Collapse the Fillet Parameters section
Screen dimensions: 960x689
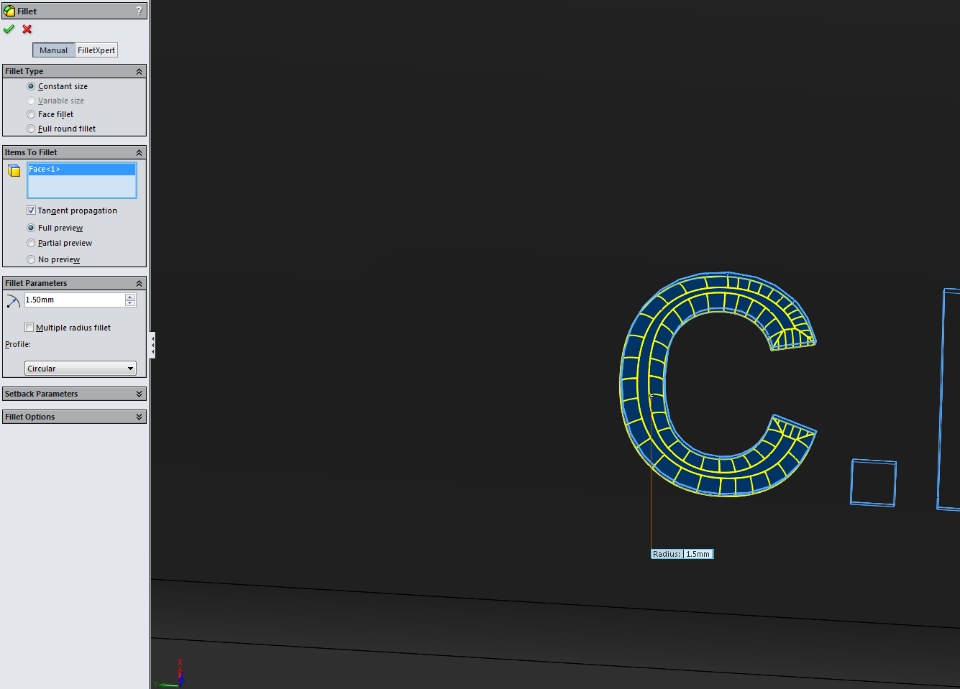[139, 284]
